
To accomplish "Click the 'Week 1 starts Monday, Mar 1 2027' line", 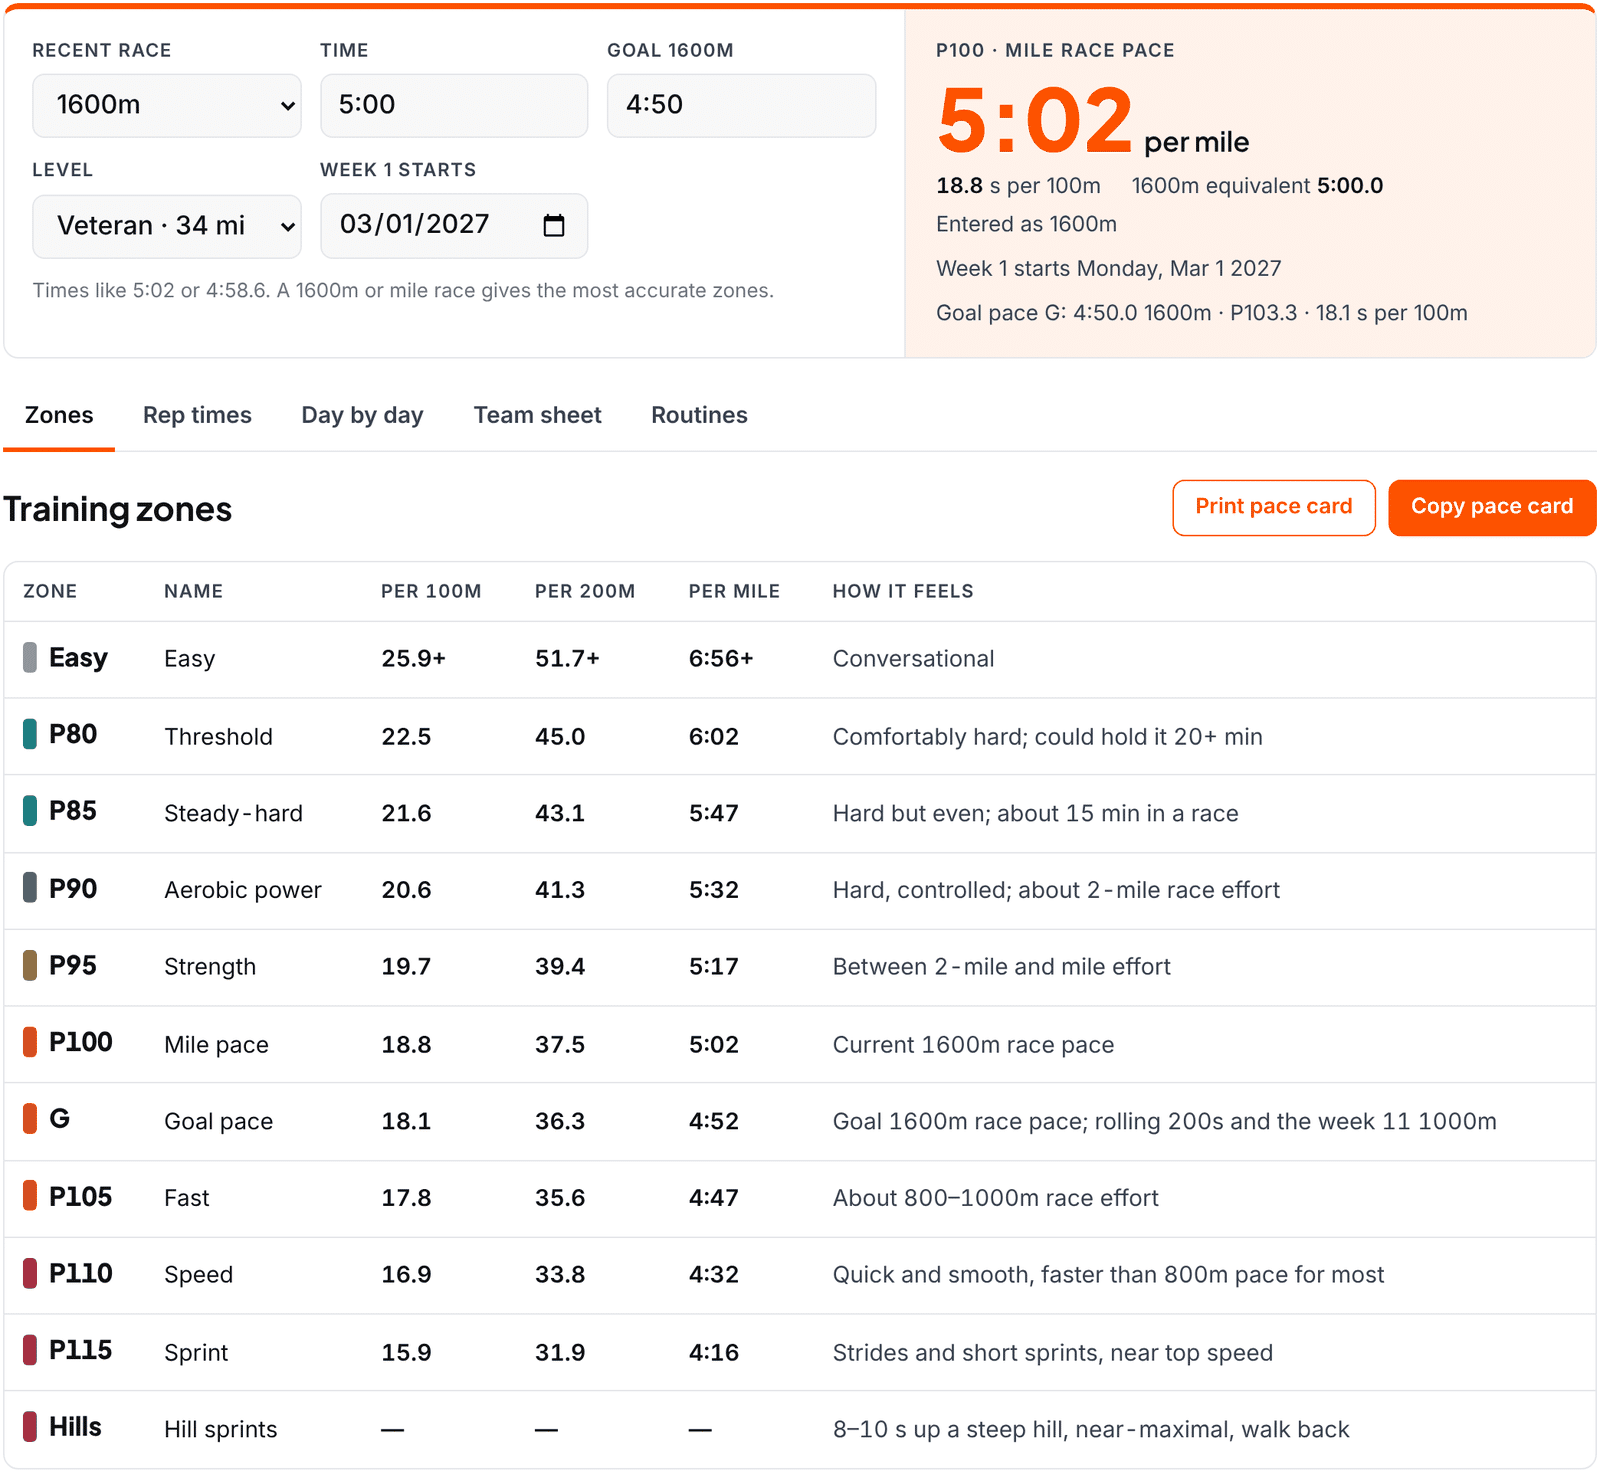I will point(1108,268).
